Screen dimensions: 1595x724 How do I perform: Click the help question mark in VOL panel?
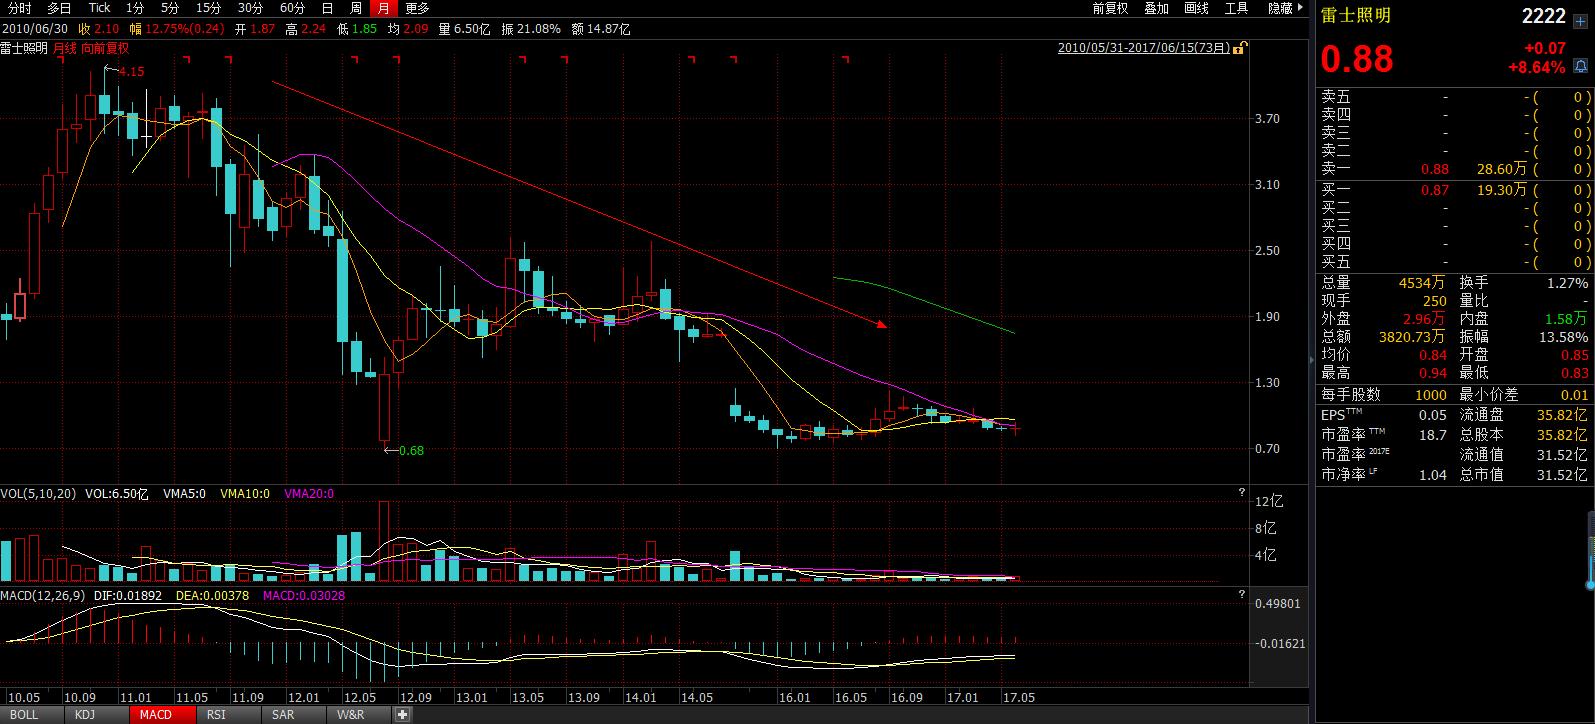tap(1242, 493)
